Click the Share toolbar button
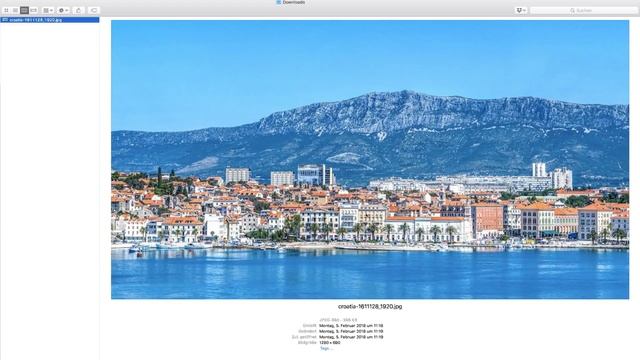Viewport: 640px width, 360px height. point(78,10)
